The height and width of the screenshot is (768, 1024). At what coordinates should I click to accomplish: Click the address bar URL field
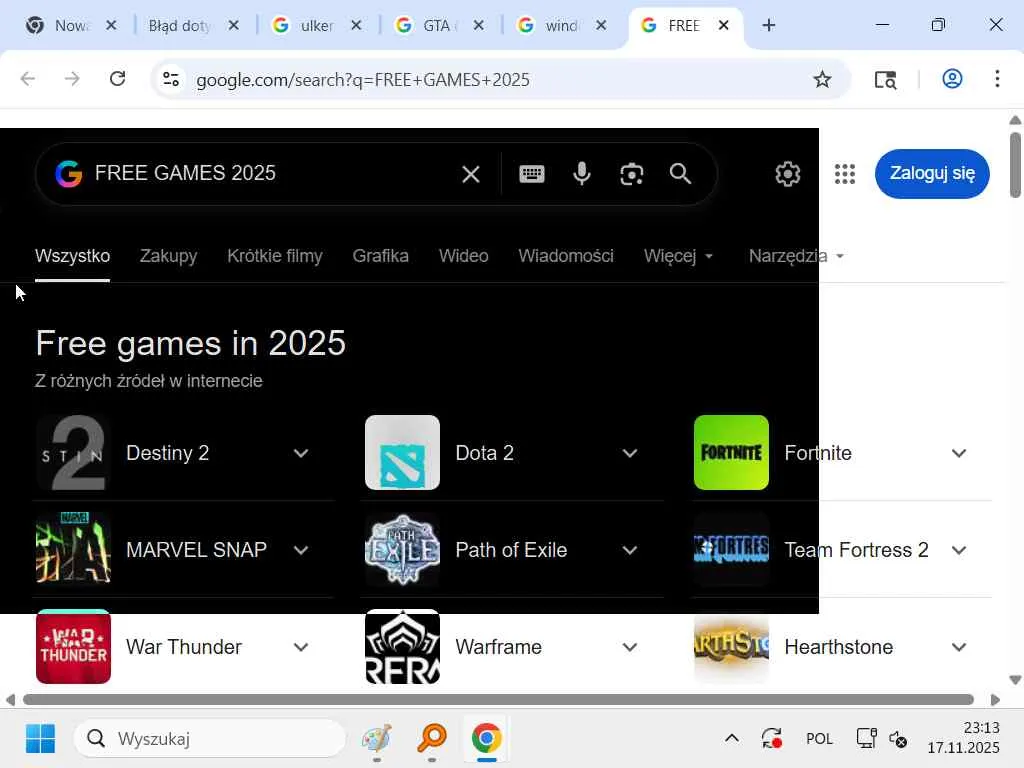click(x=500, y=80)
